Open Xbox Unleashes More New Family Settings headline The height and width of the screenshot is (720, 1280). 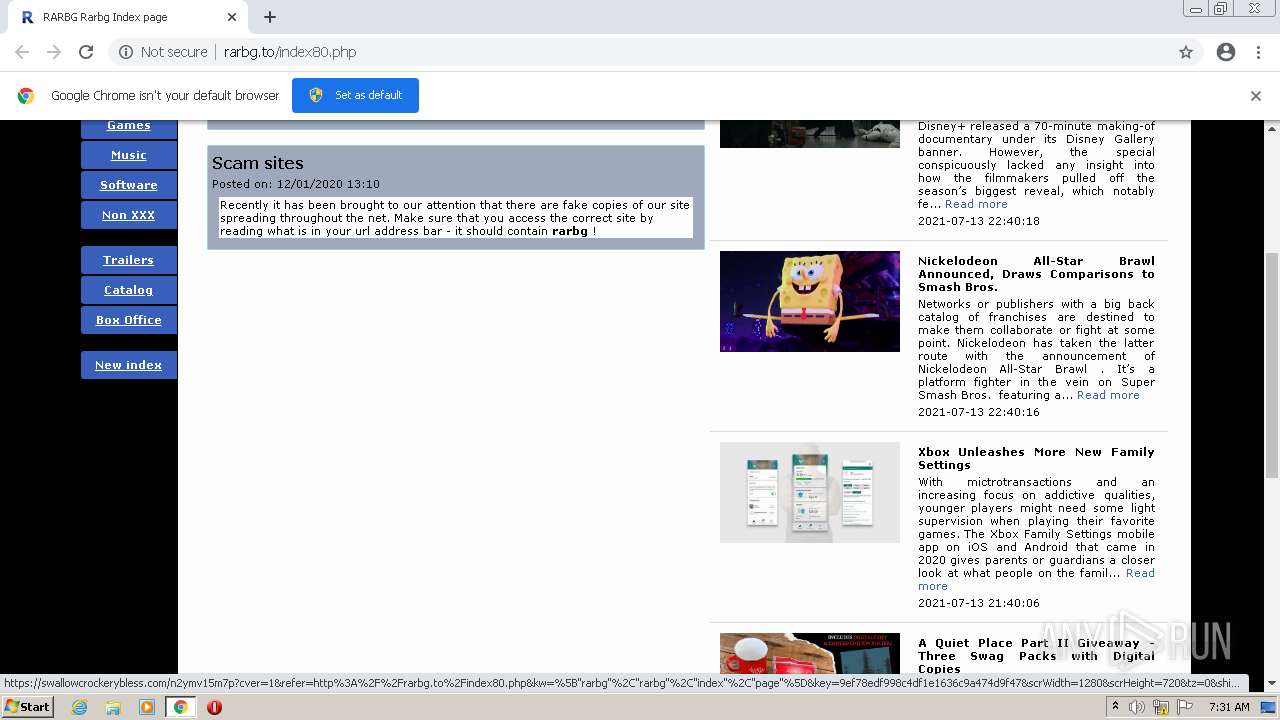(1036, 458)
